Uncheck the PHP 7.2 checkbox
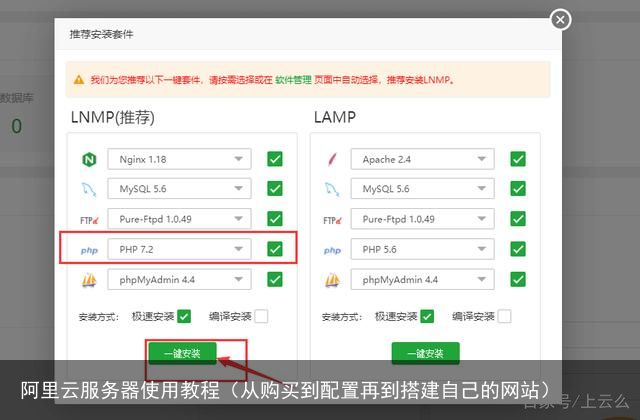This screenshot has width=640, height=420. (x=275, y=249)
